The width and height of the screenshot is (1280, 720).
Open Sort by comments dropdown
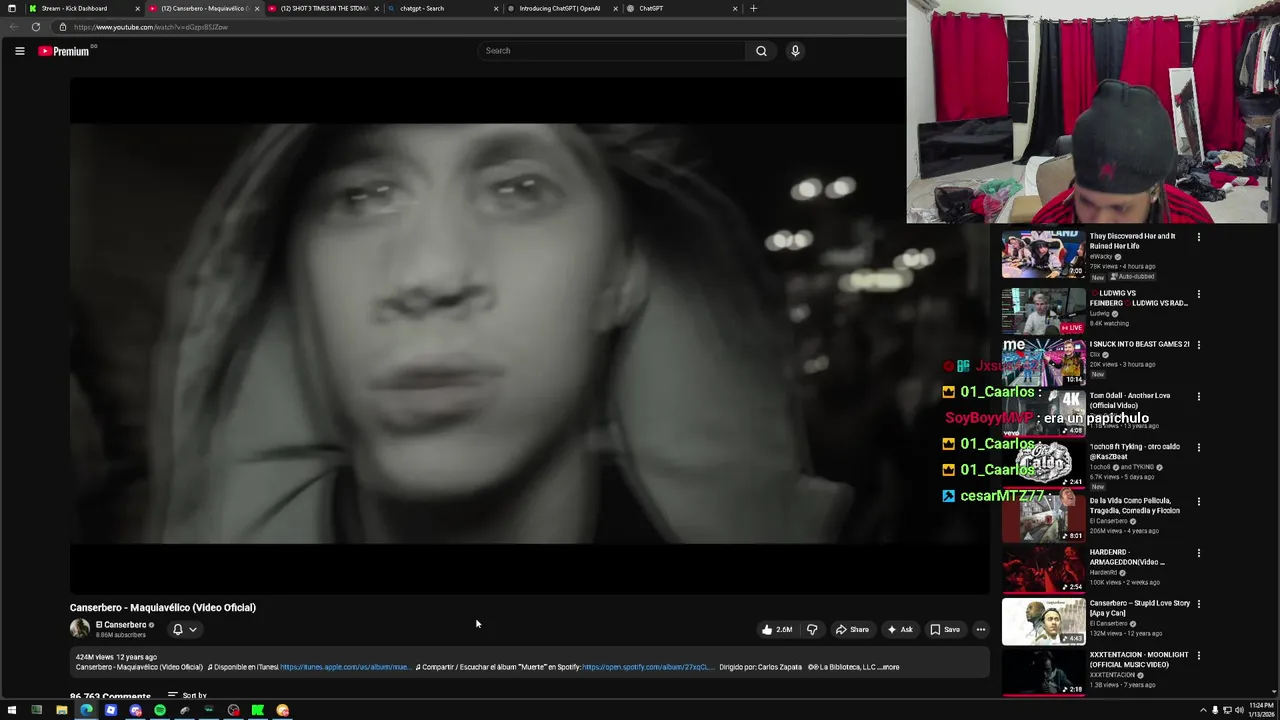(x=187, y=695)
